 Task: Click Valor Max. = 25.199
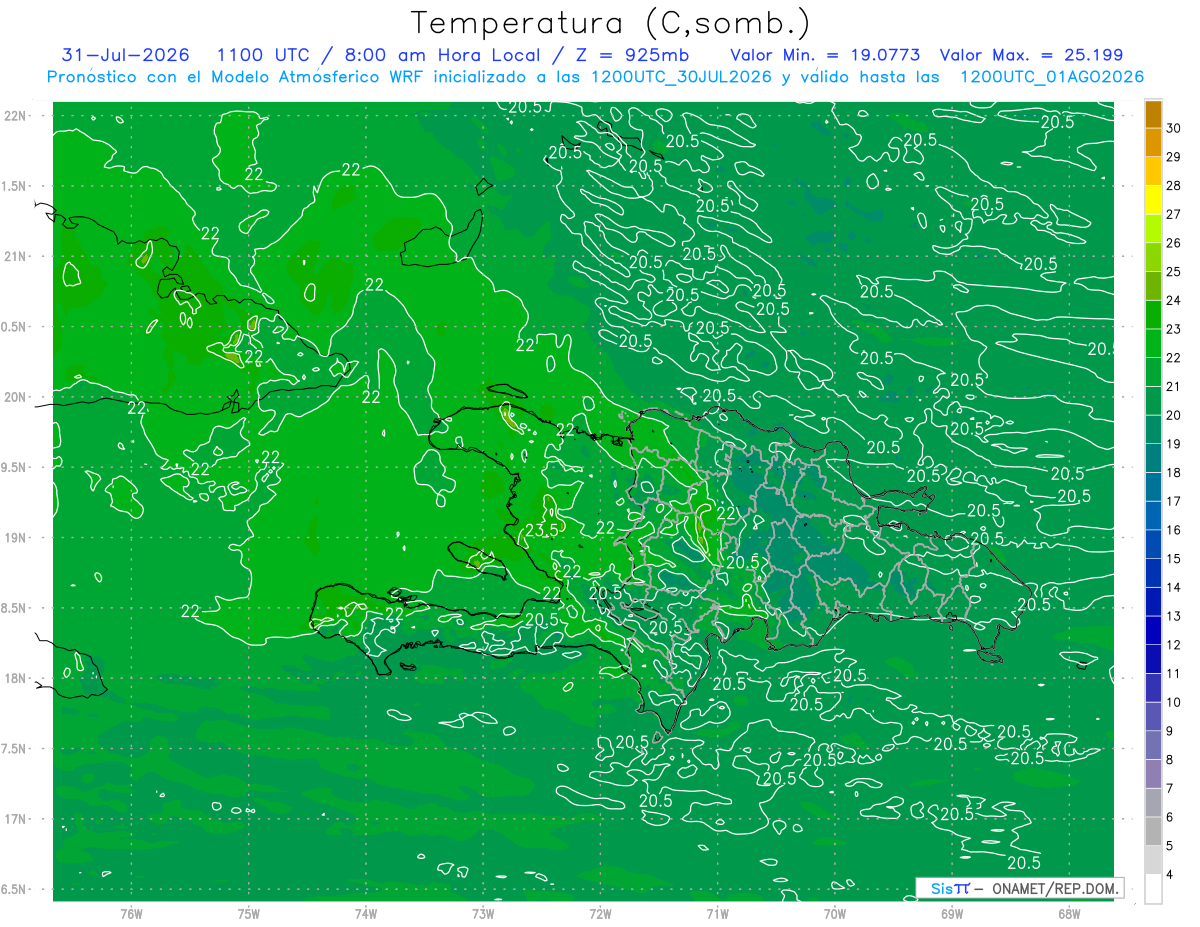point(1031,55)
